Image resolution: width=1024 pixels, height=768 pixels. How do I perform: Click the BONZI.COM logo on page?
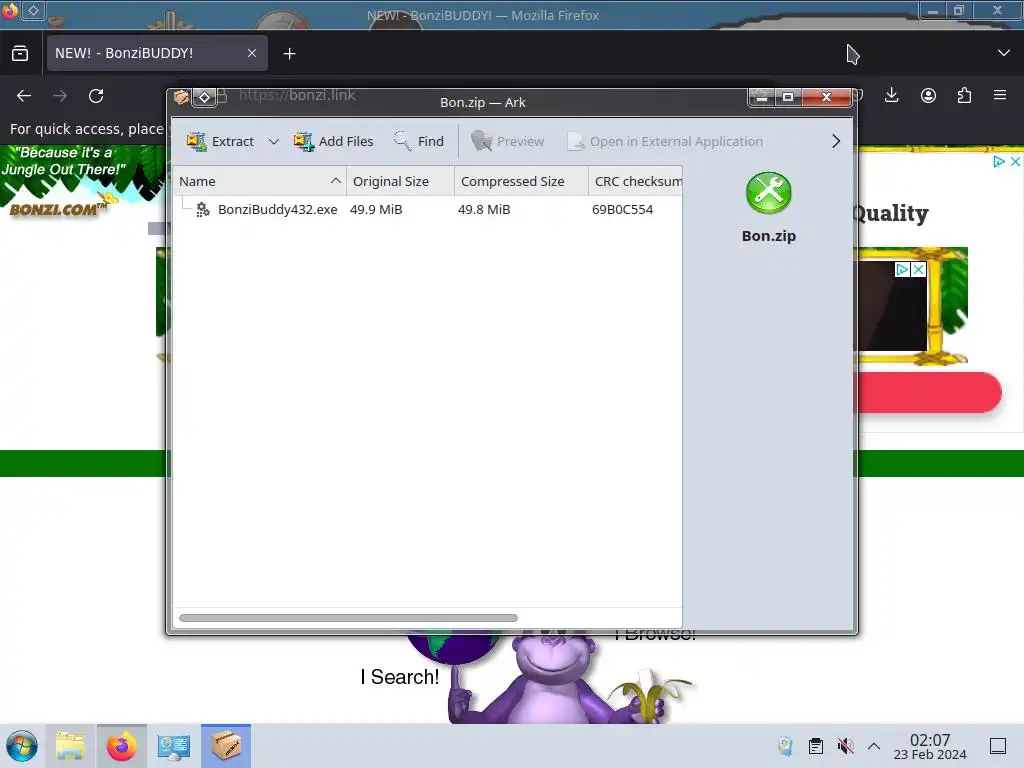click(57, 209)
